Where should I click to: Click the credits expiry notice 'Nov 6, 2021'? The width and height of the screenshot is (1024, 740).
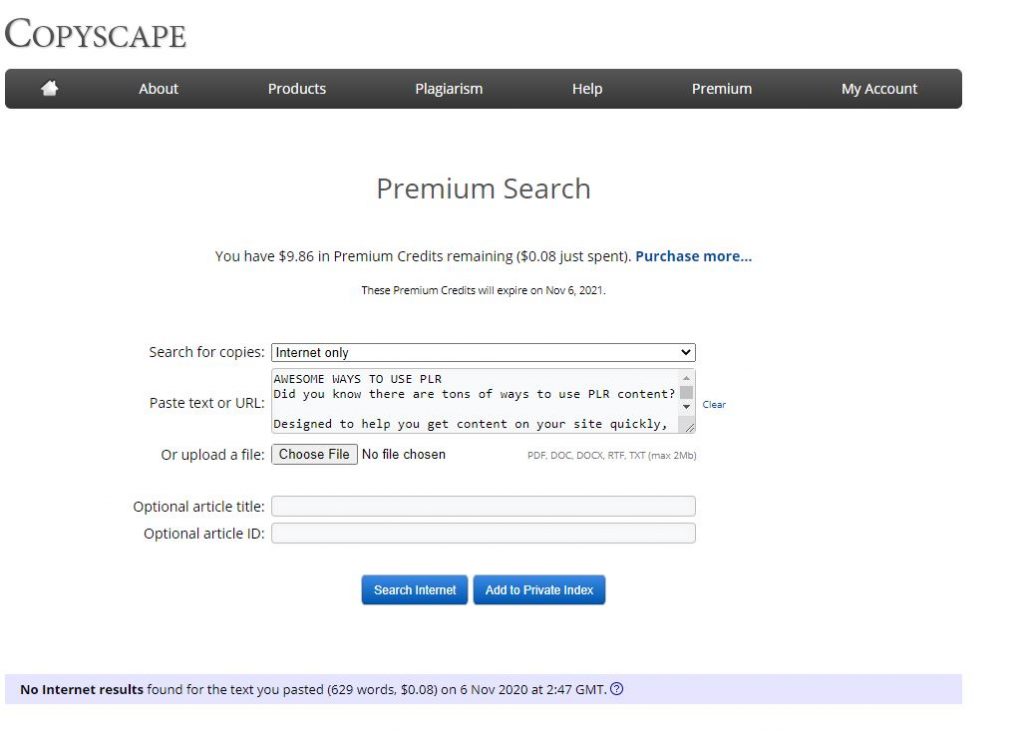[x=575, y=290]
